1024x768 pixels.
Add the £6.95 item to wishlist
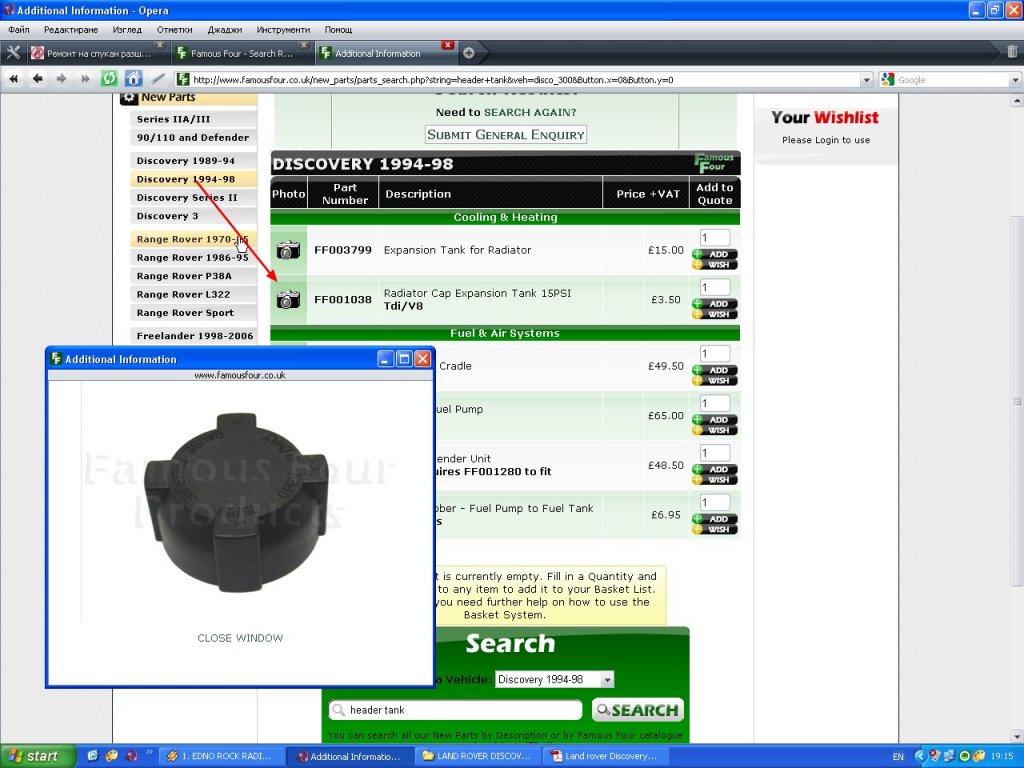pyautogui.click(x=714, y=530)
